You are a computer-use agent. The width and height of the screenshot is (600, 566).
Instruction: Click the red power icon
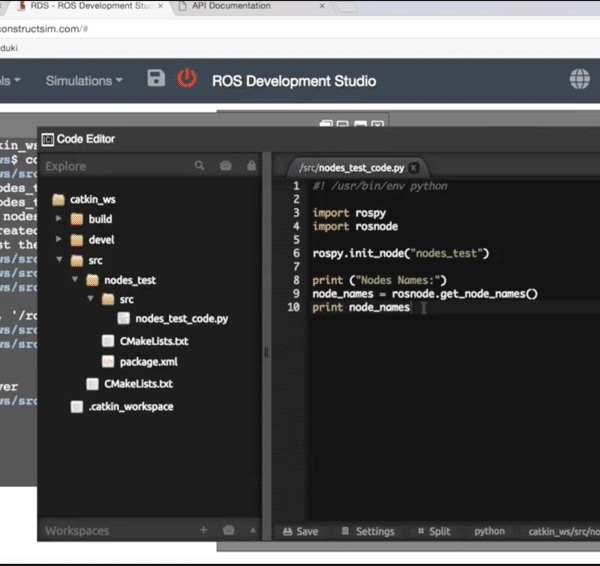coord(187,78)
